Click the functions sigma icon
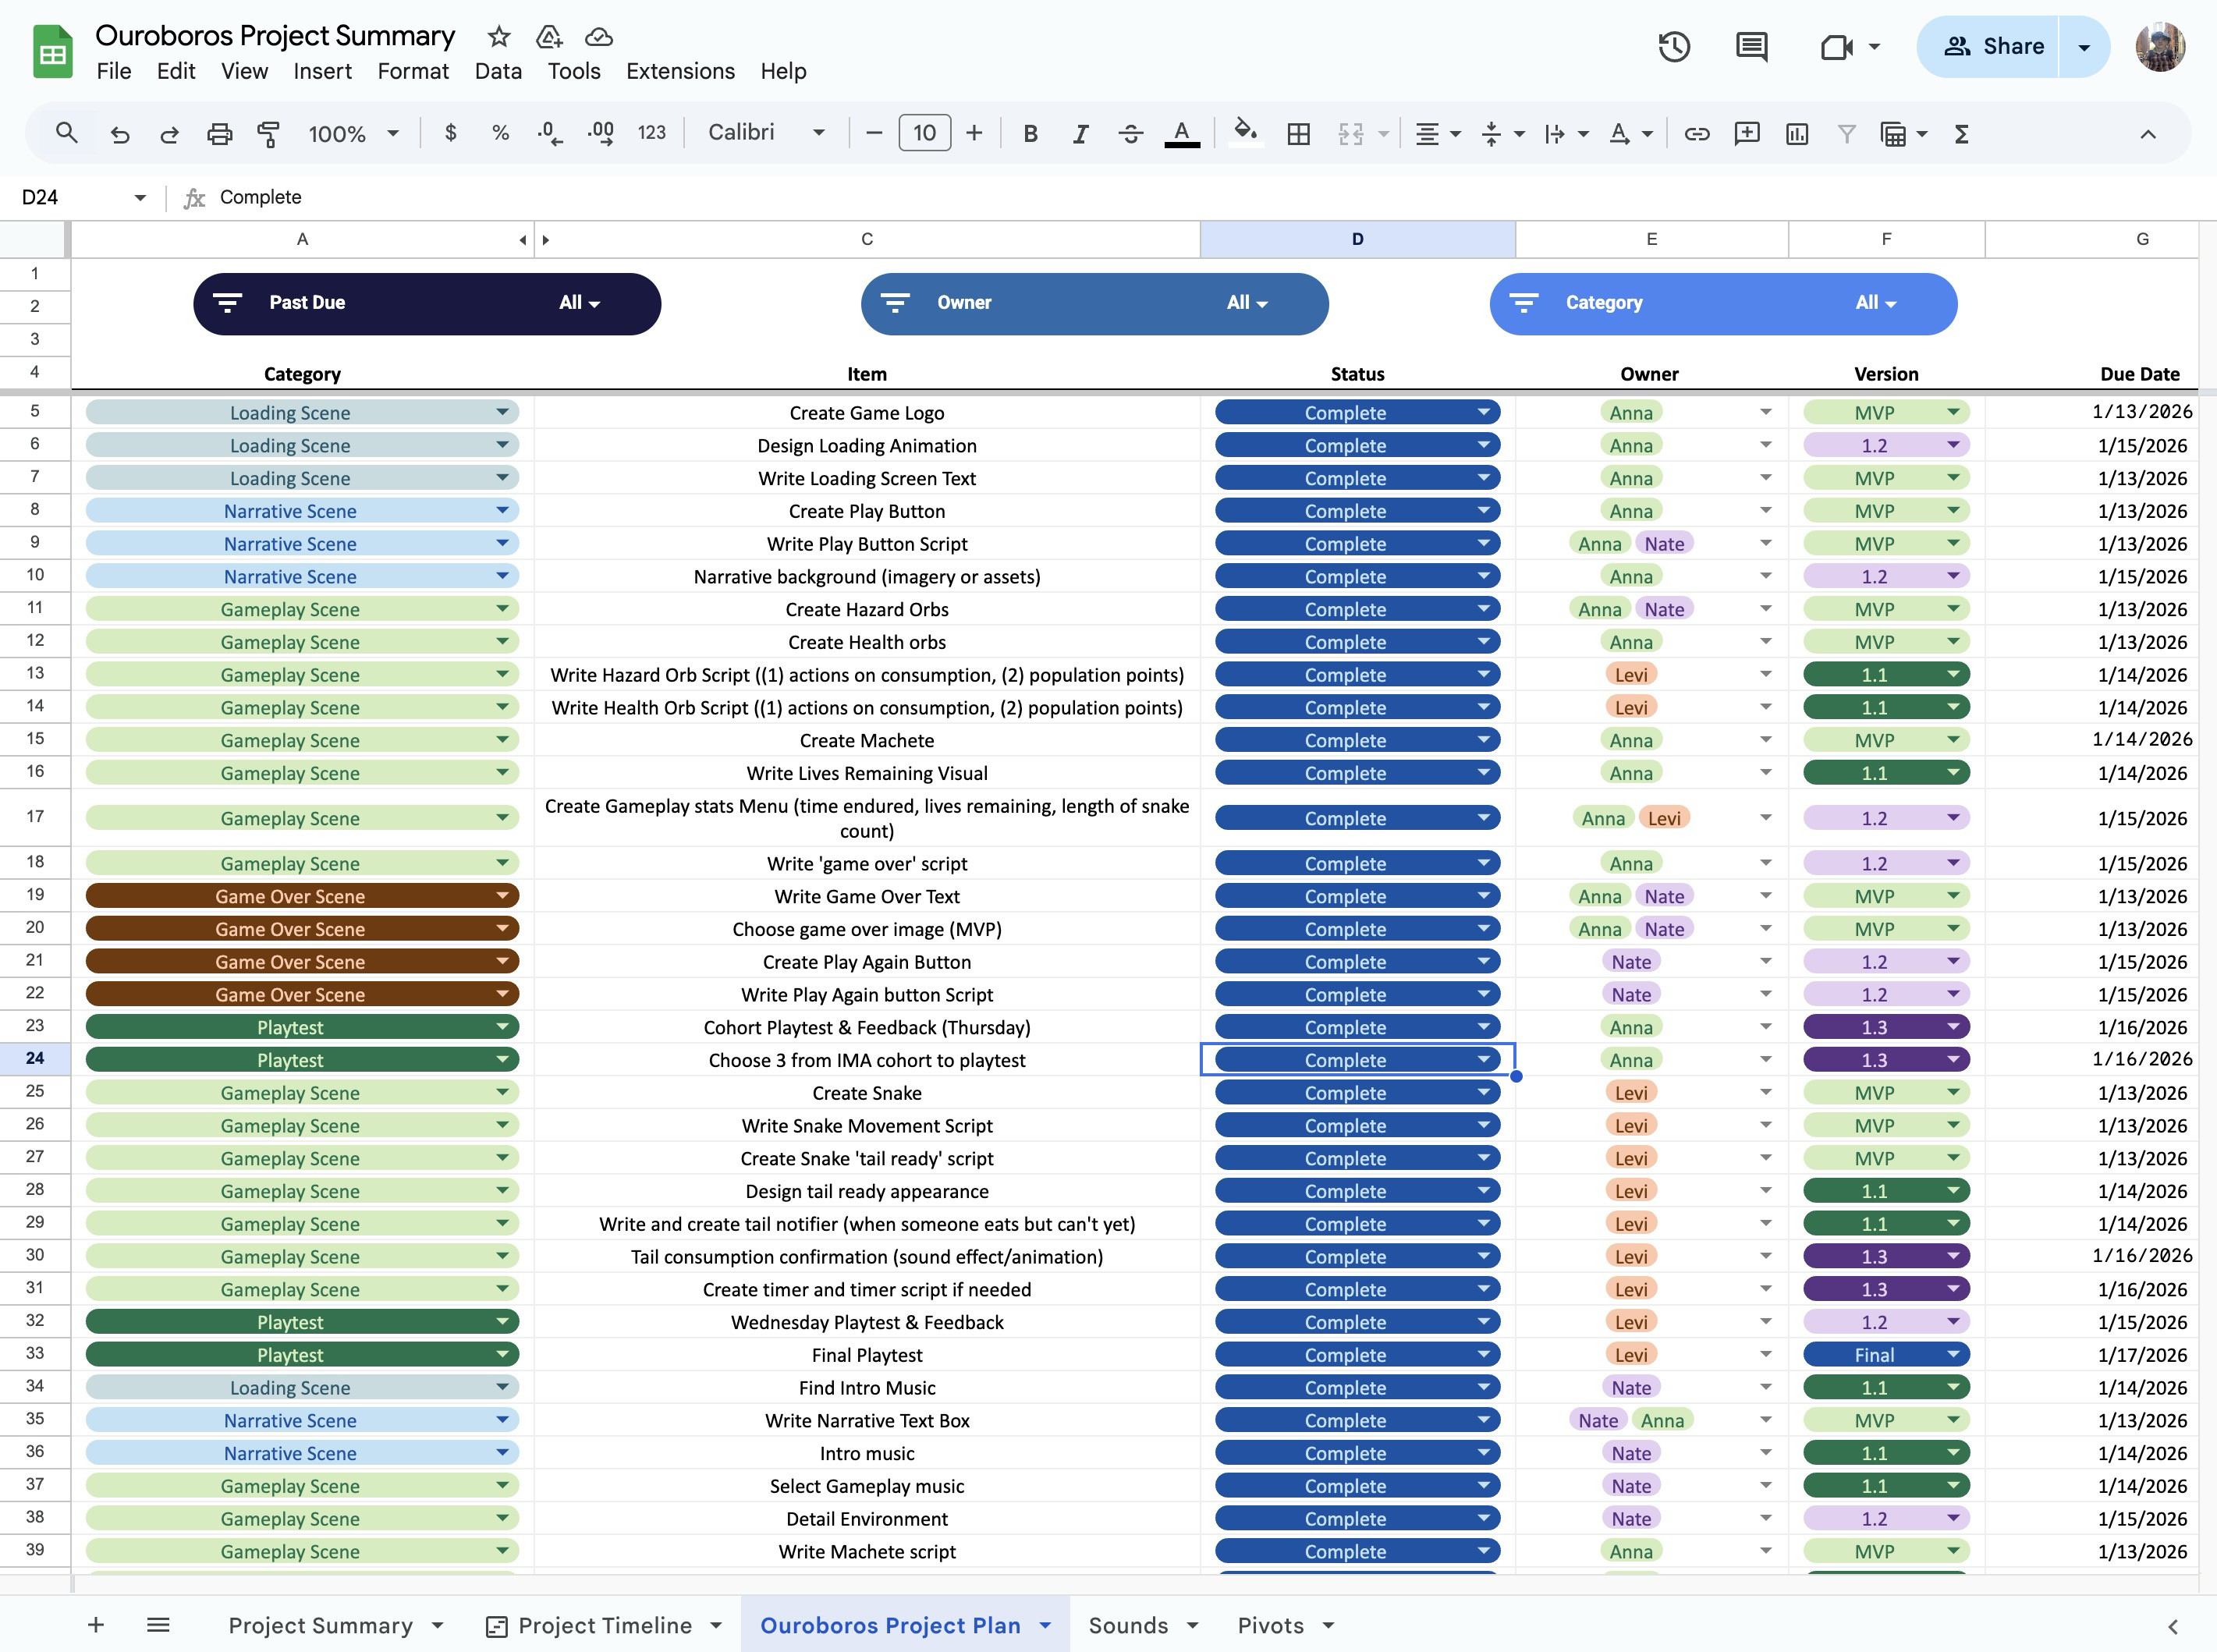The width and height of the screenshot is (2217, 1652). [1961, 133]
